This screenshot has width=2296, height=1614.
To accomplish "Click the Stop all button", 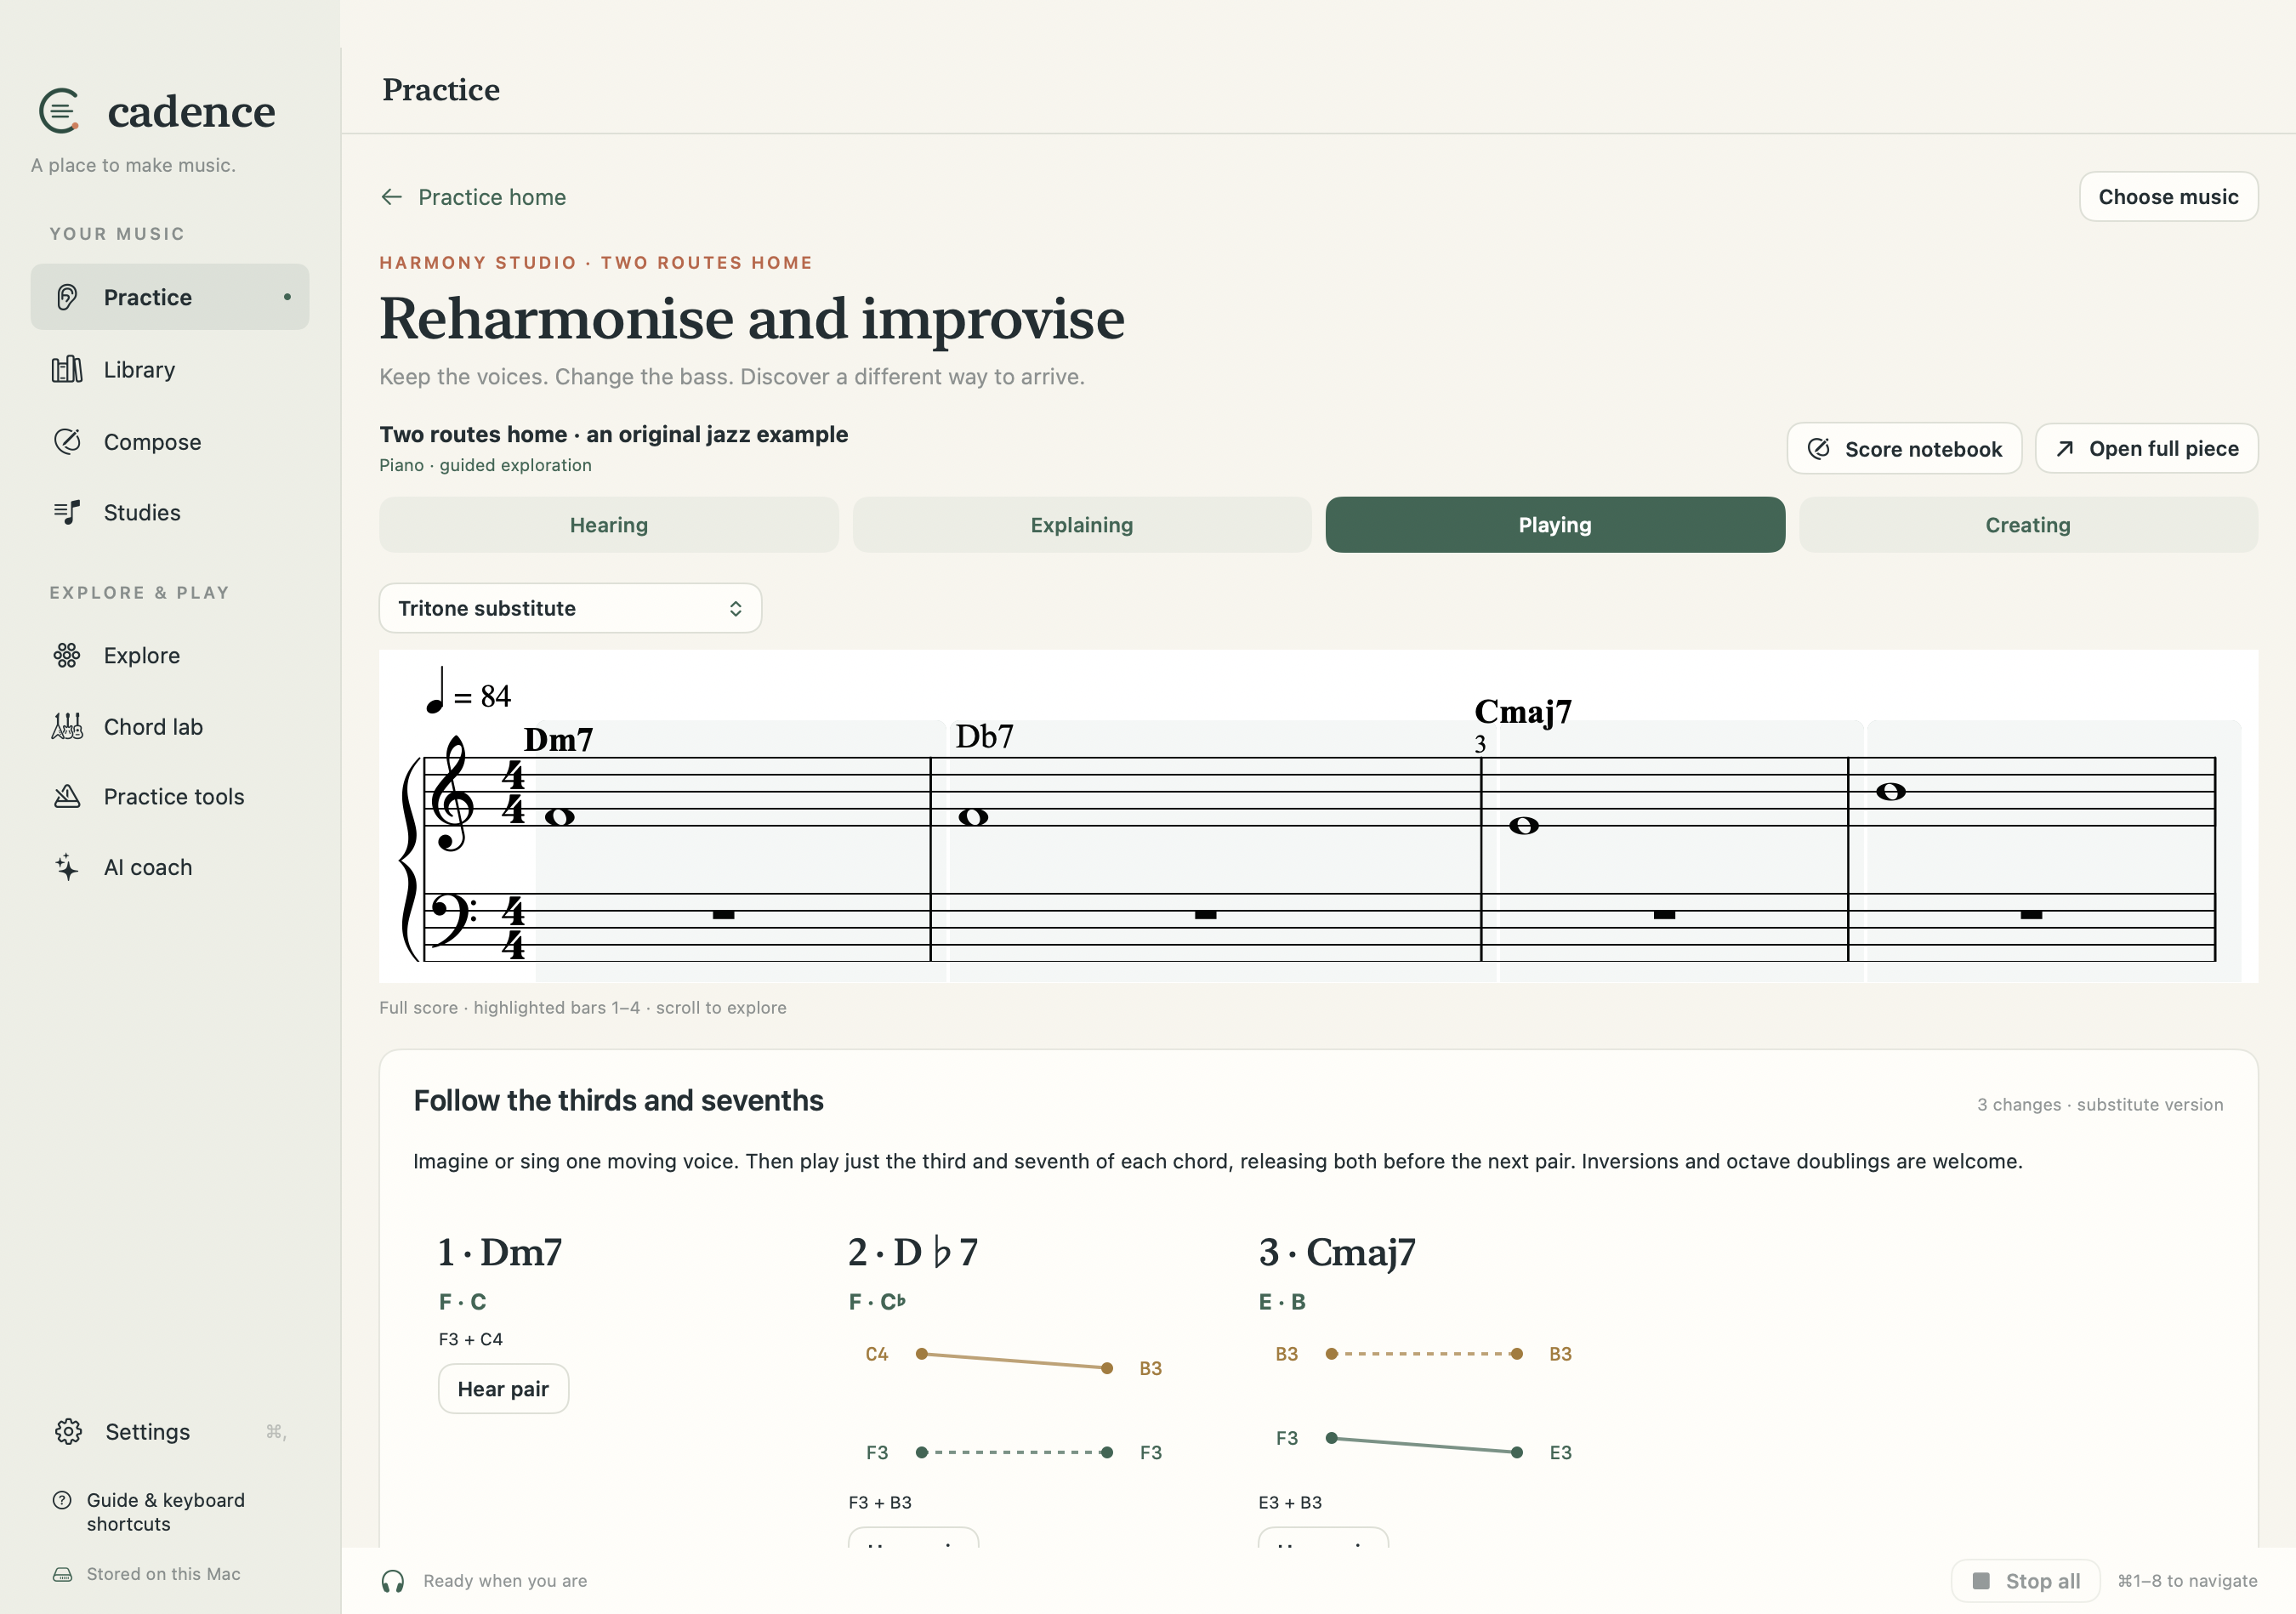I will click(x=2025, y=1581).
